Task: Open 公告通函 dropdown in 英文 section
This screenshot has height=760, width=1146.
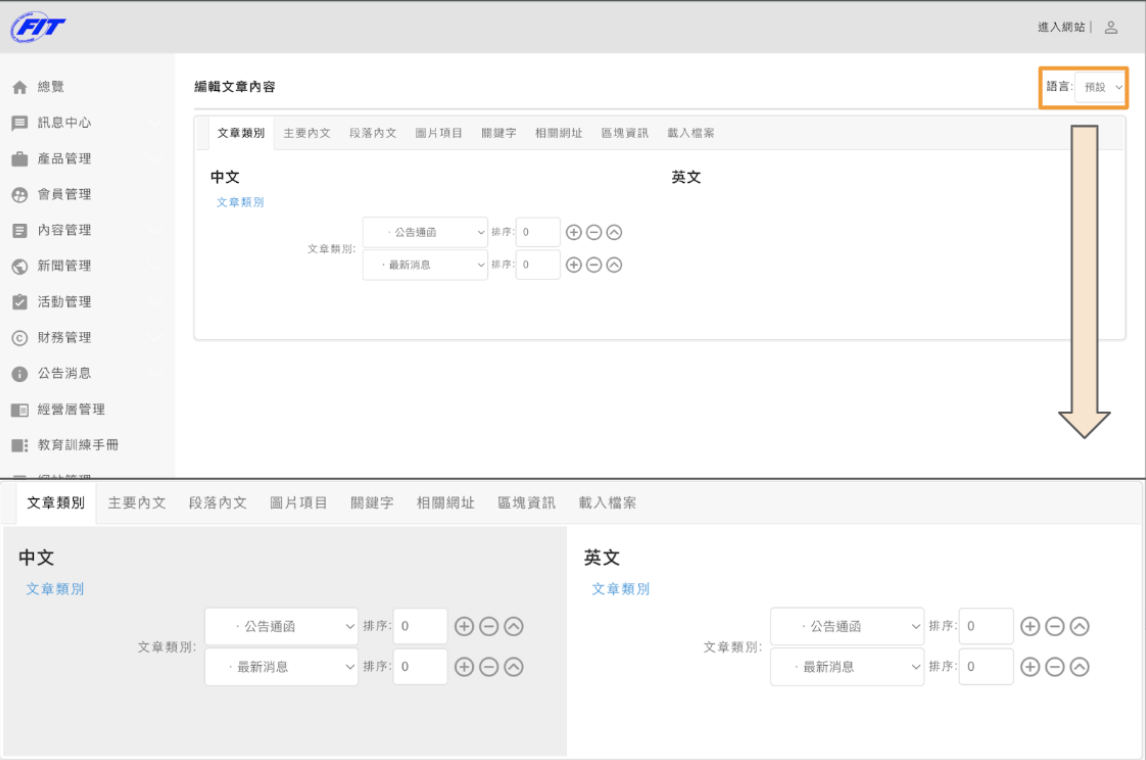Action: pyautogui.click(x=847, y=626)
